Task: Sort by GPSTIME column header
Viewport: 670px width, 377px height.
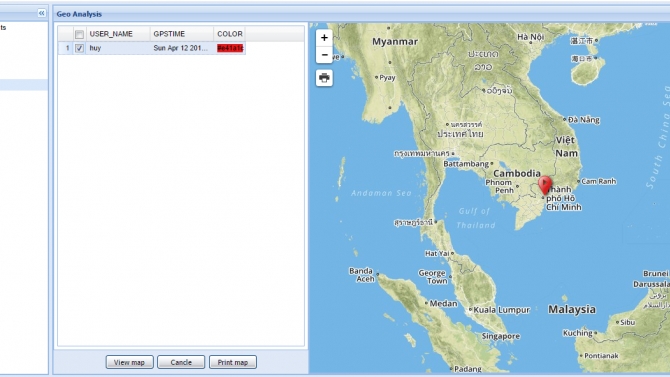Action: click(182, 34)
